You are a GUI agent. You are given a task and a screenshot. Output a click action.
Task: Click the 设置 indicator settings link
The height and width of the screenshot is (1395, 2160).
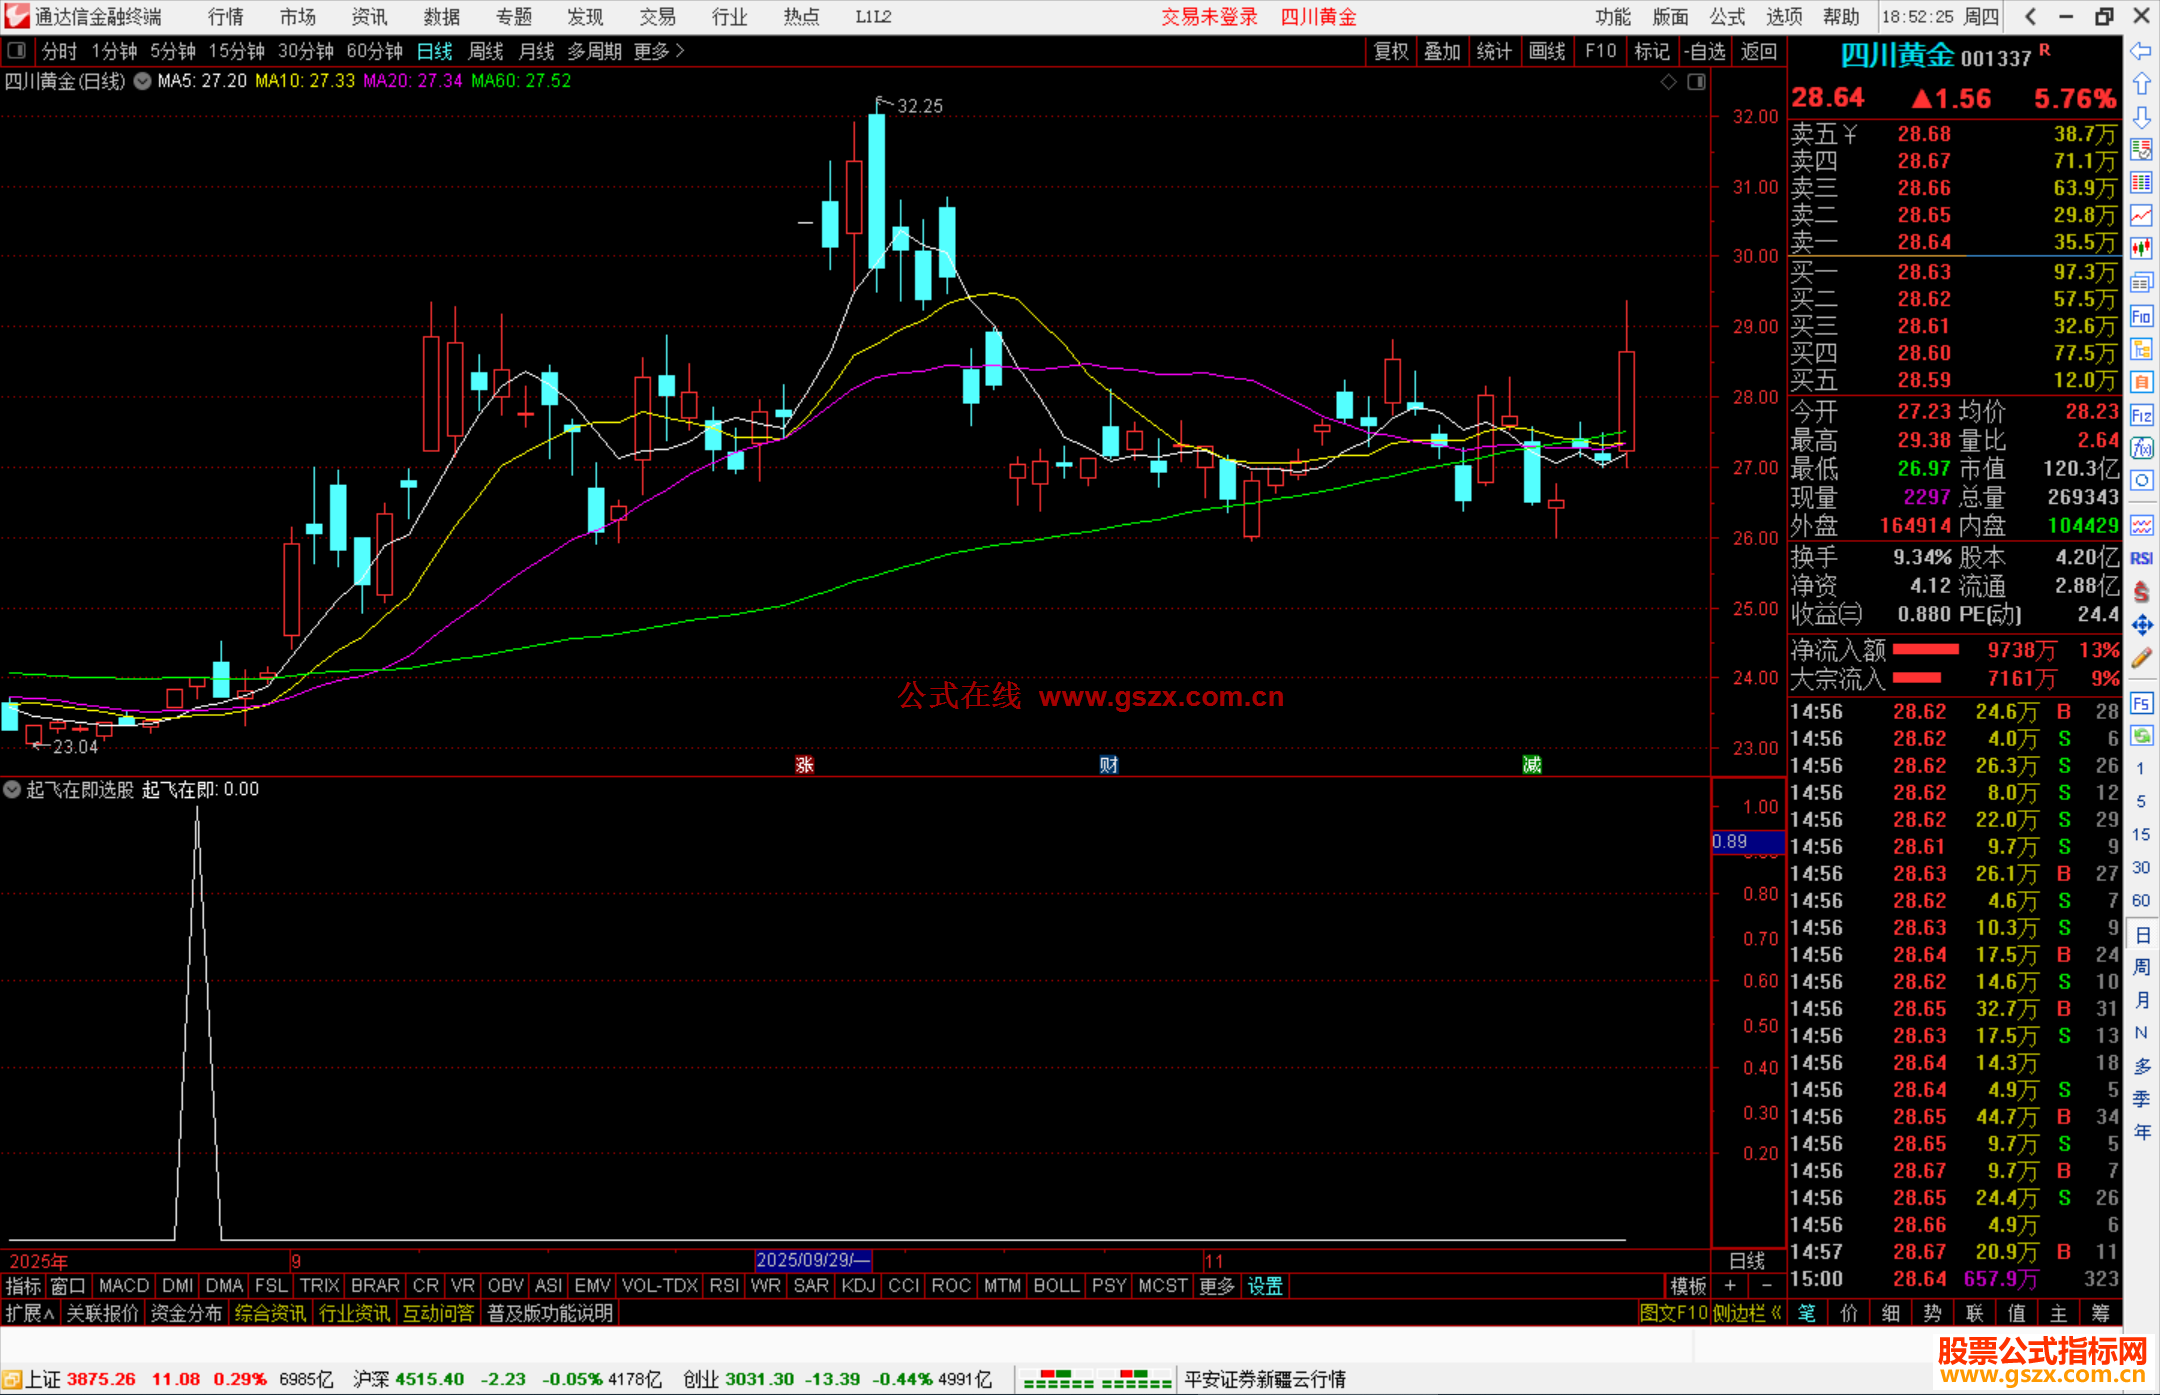(1264, 1286)
